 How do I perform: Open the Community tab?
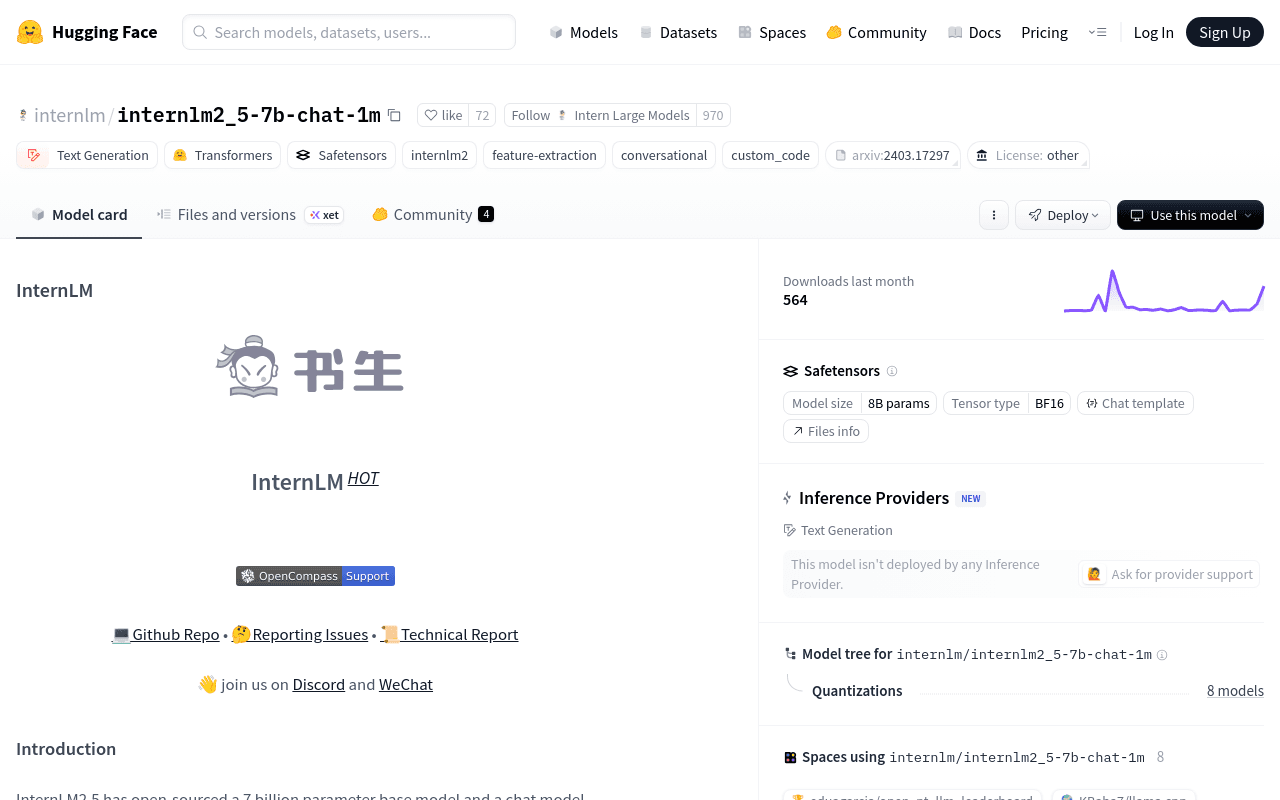[432, 214]
